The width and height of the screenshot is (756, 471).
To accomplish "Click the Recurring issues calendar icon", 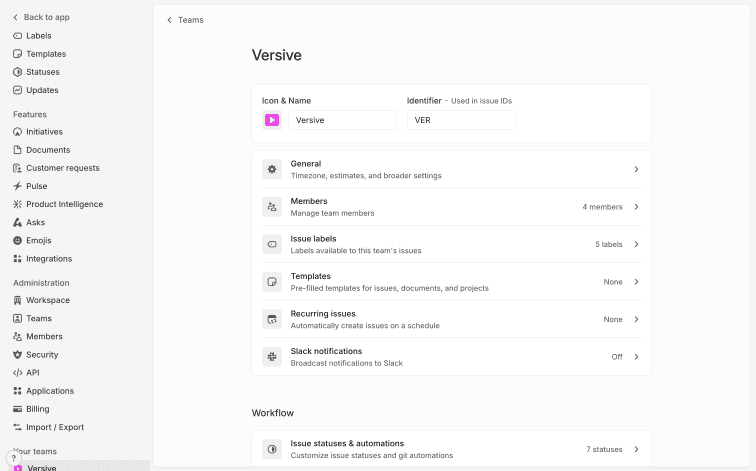I will pyautogui.click(x=272, y=319).
